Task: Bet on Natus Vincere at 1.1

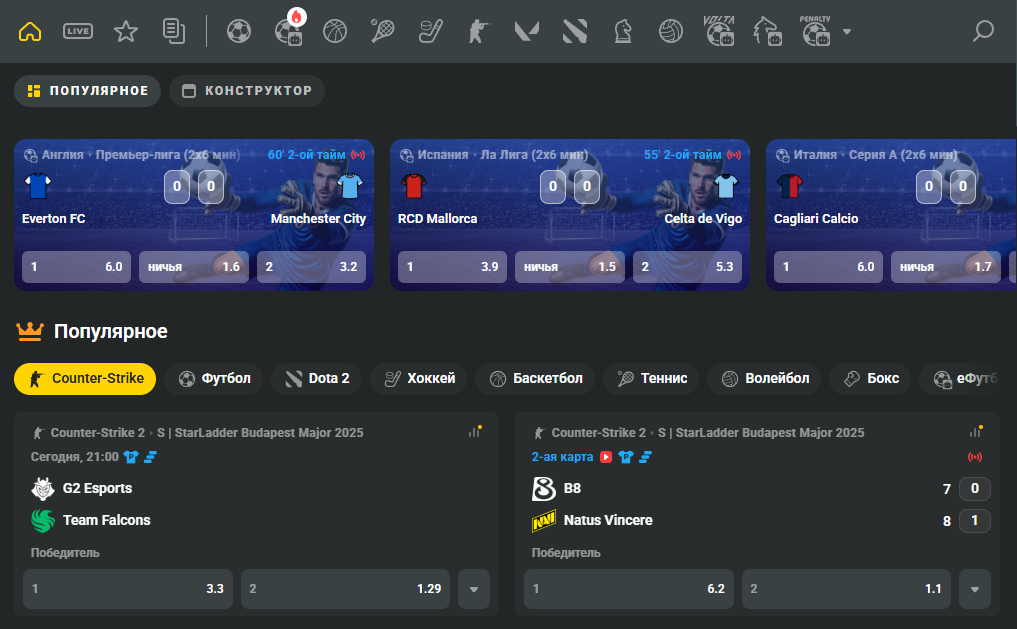Action: 846,589
